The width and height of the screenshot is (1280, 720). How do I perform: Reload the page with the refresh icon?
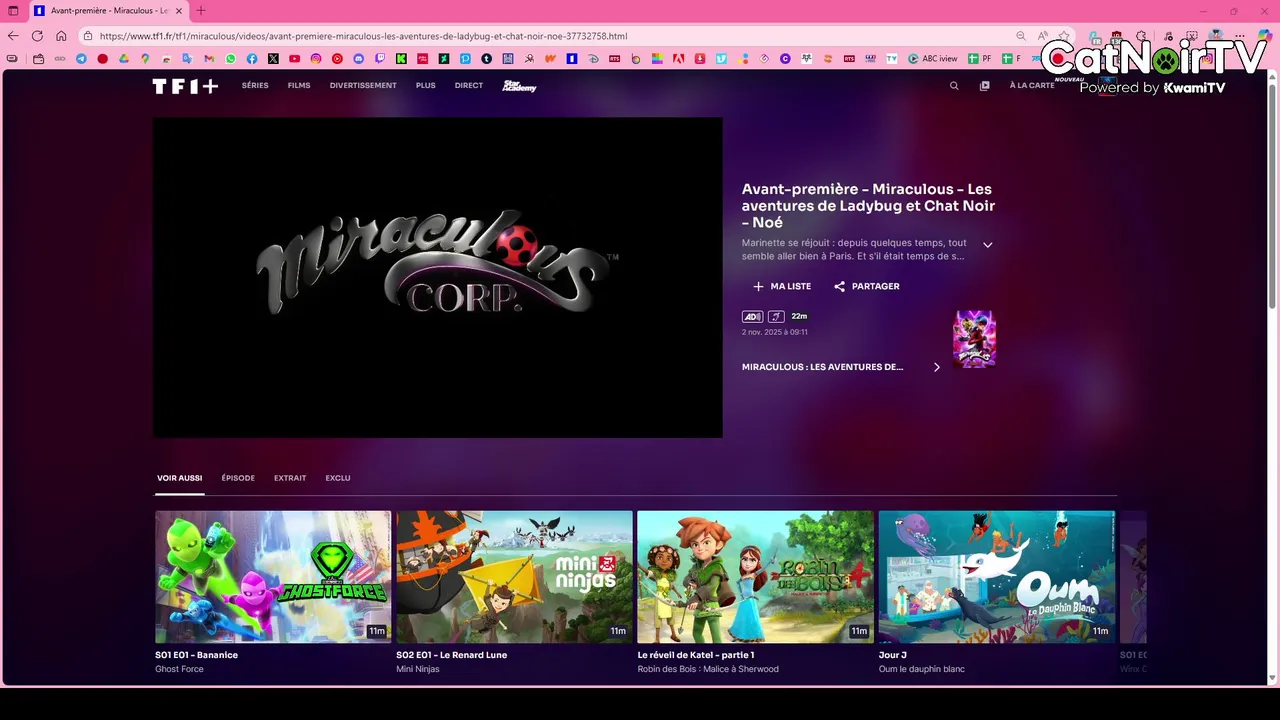pyautogui.click(x=37, y=36)
